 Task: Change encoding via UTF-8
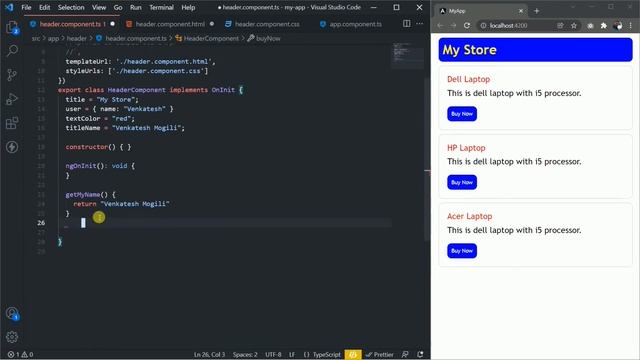(x=273, y=354)
